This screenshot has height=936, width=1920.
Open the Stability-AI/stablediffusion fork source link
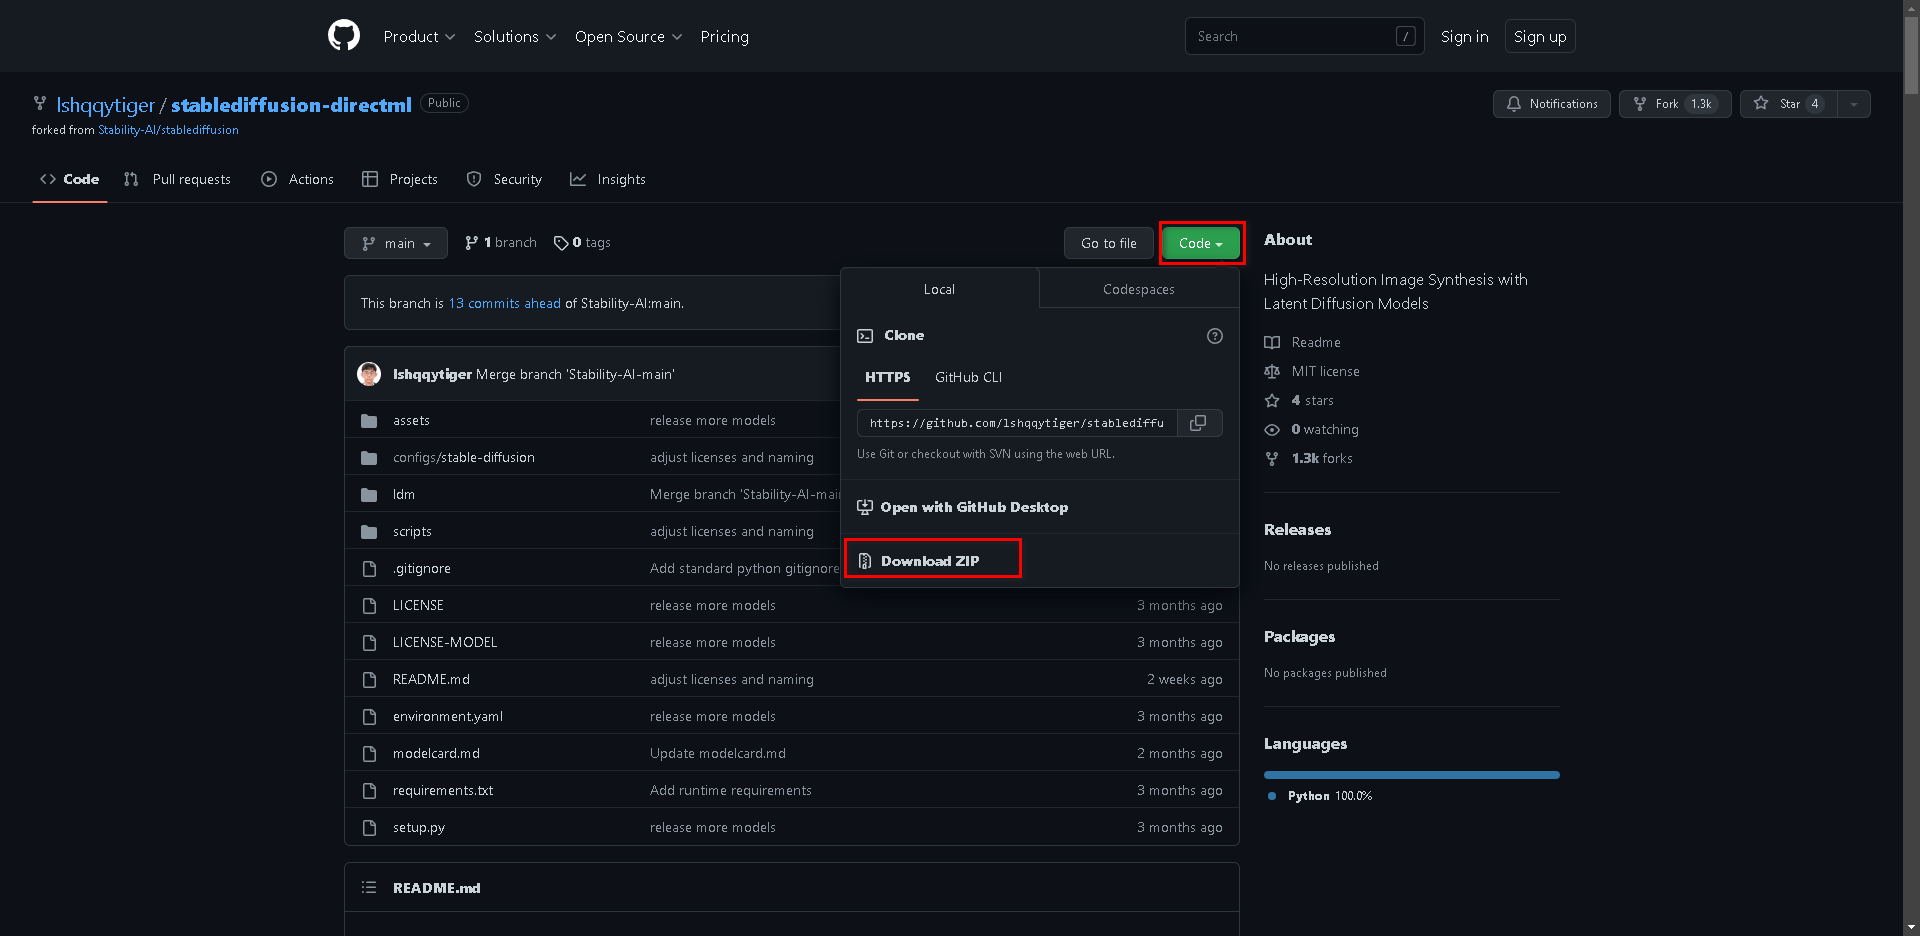pos(168,130)
